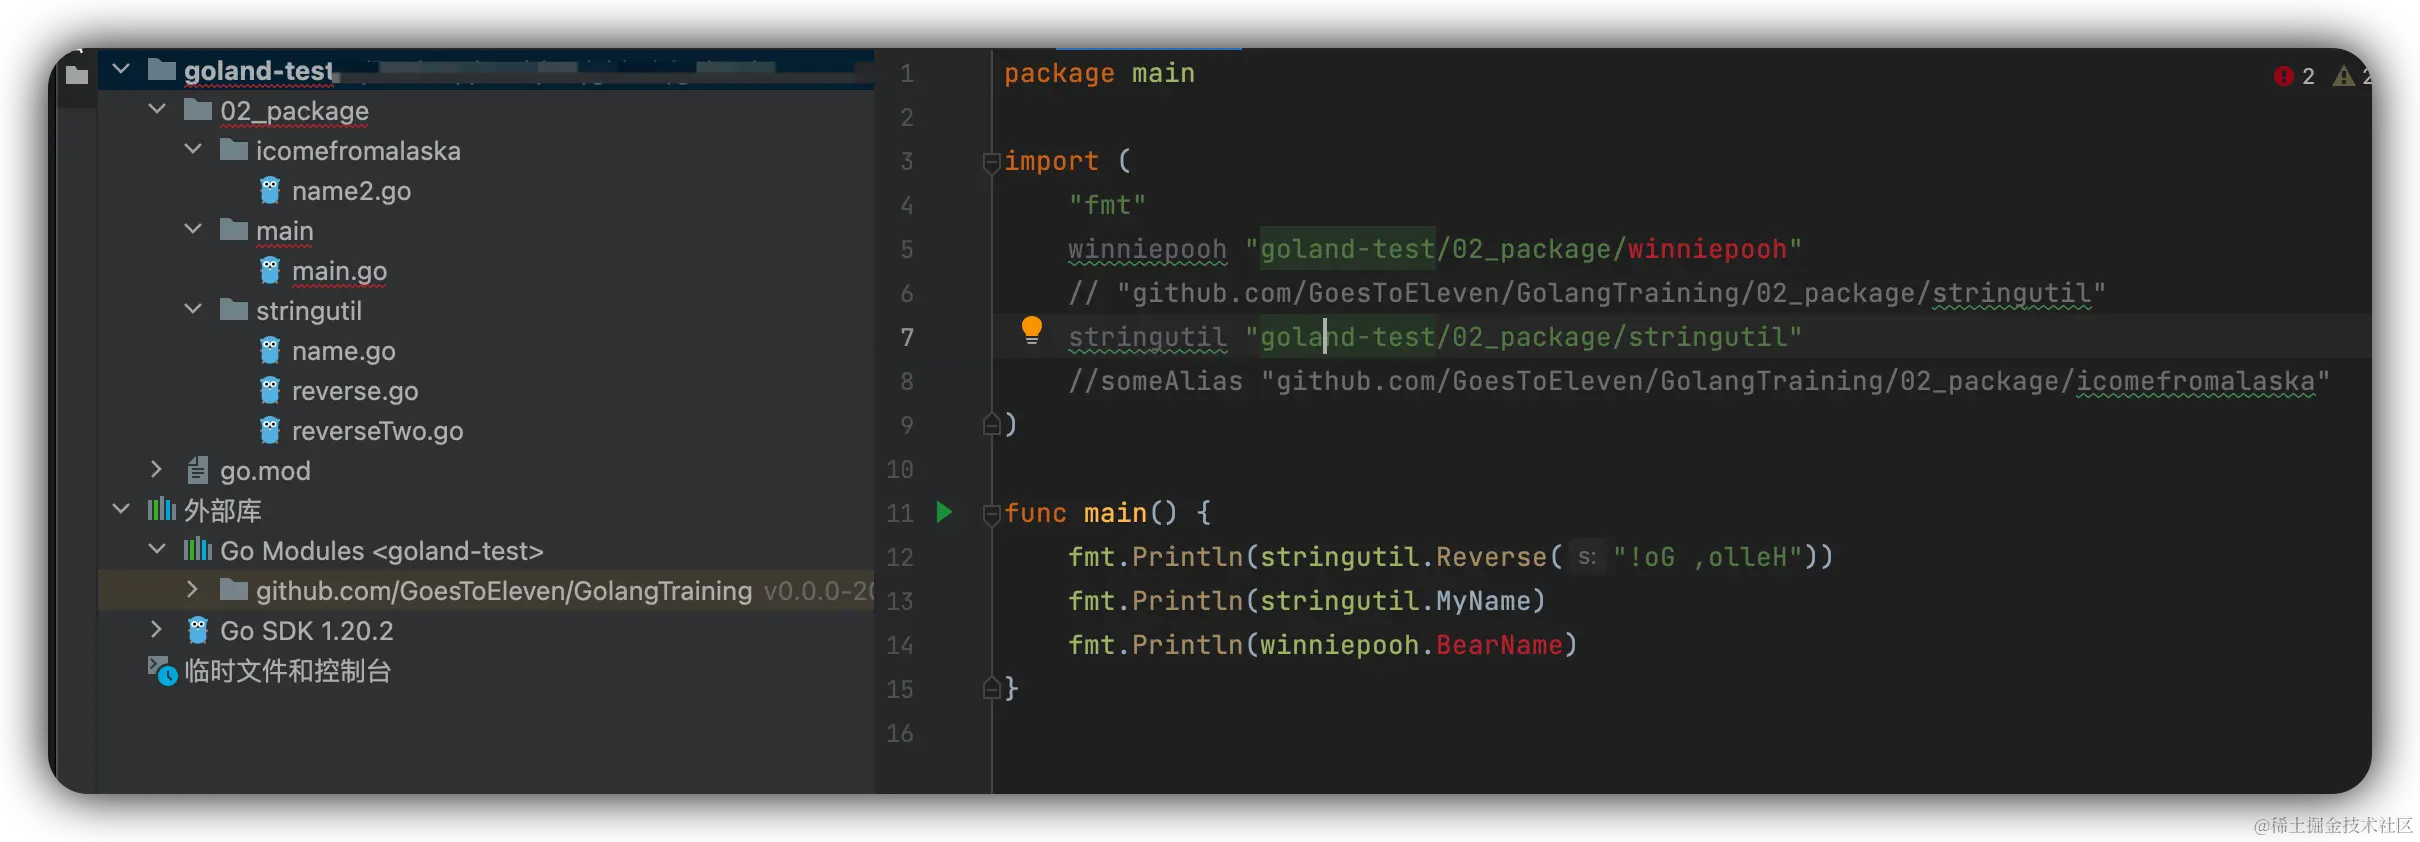Select main.go in the project tree
2420x842 pixels.
pyautogui.click(x=339, y=271)
